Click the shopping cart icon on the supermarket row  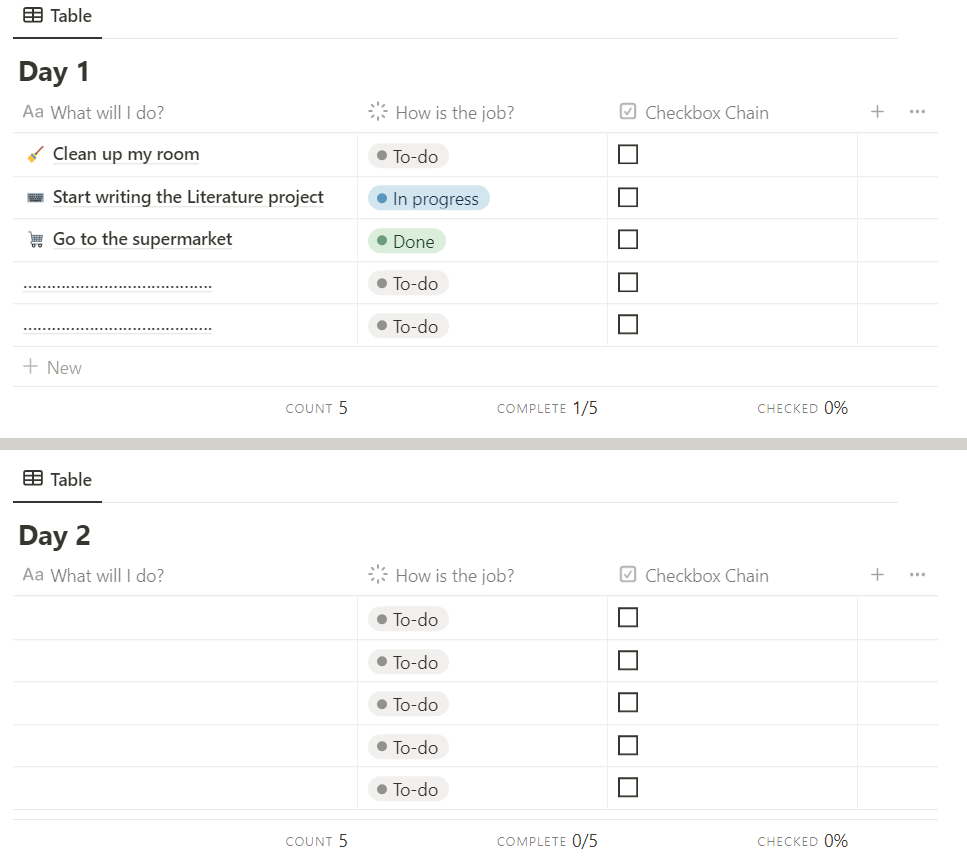point(35,240)
